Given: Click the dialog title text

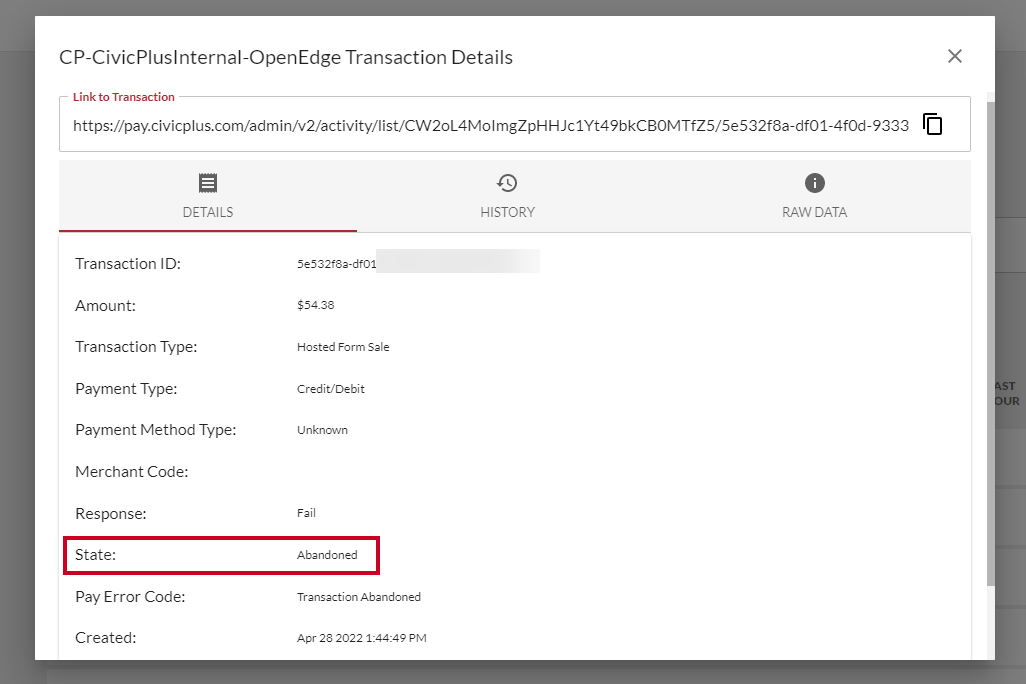Looking at the screenshot, I should pyautogui.click(x=286, y=58).
